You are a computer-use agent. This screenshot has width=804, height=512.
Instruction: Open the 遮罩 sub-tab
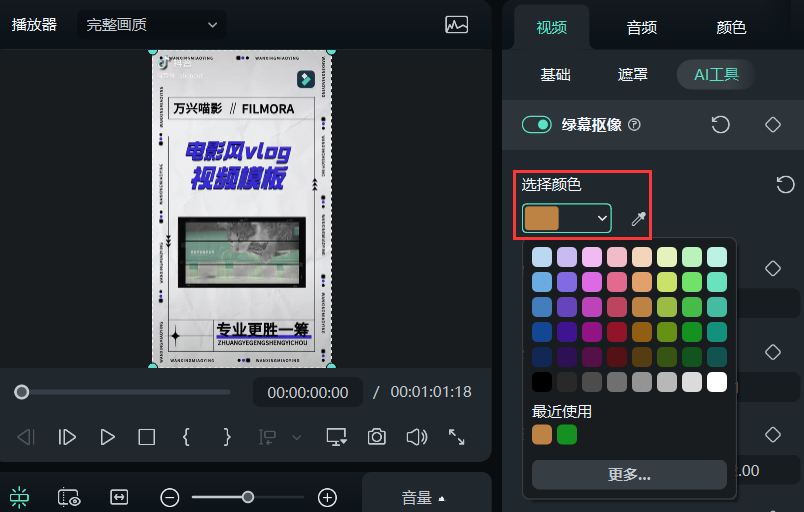[632, 75]
